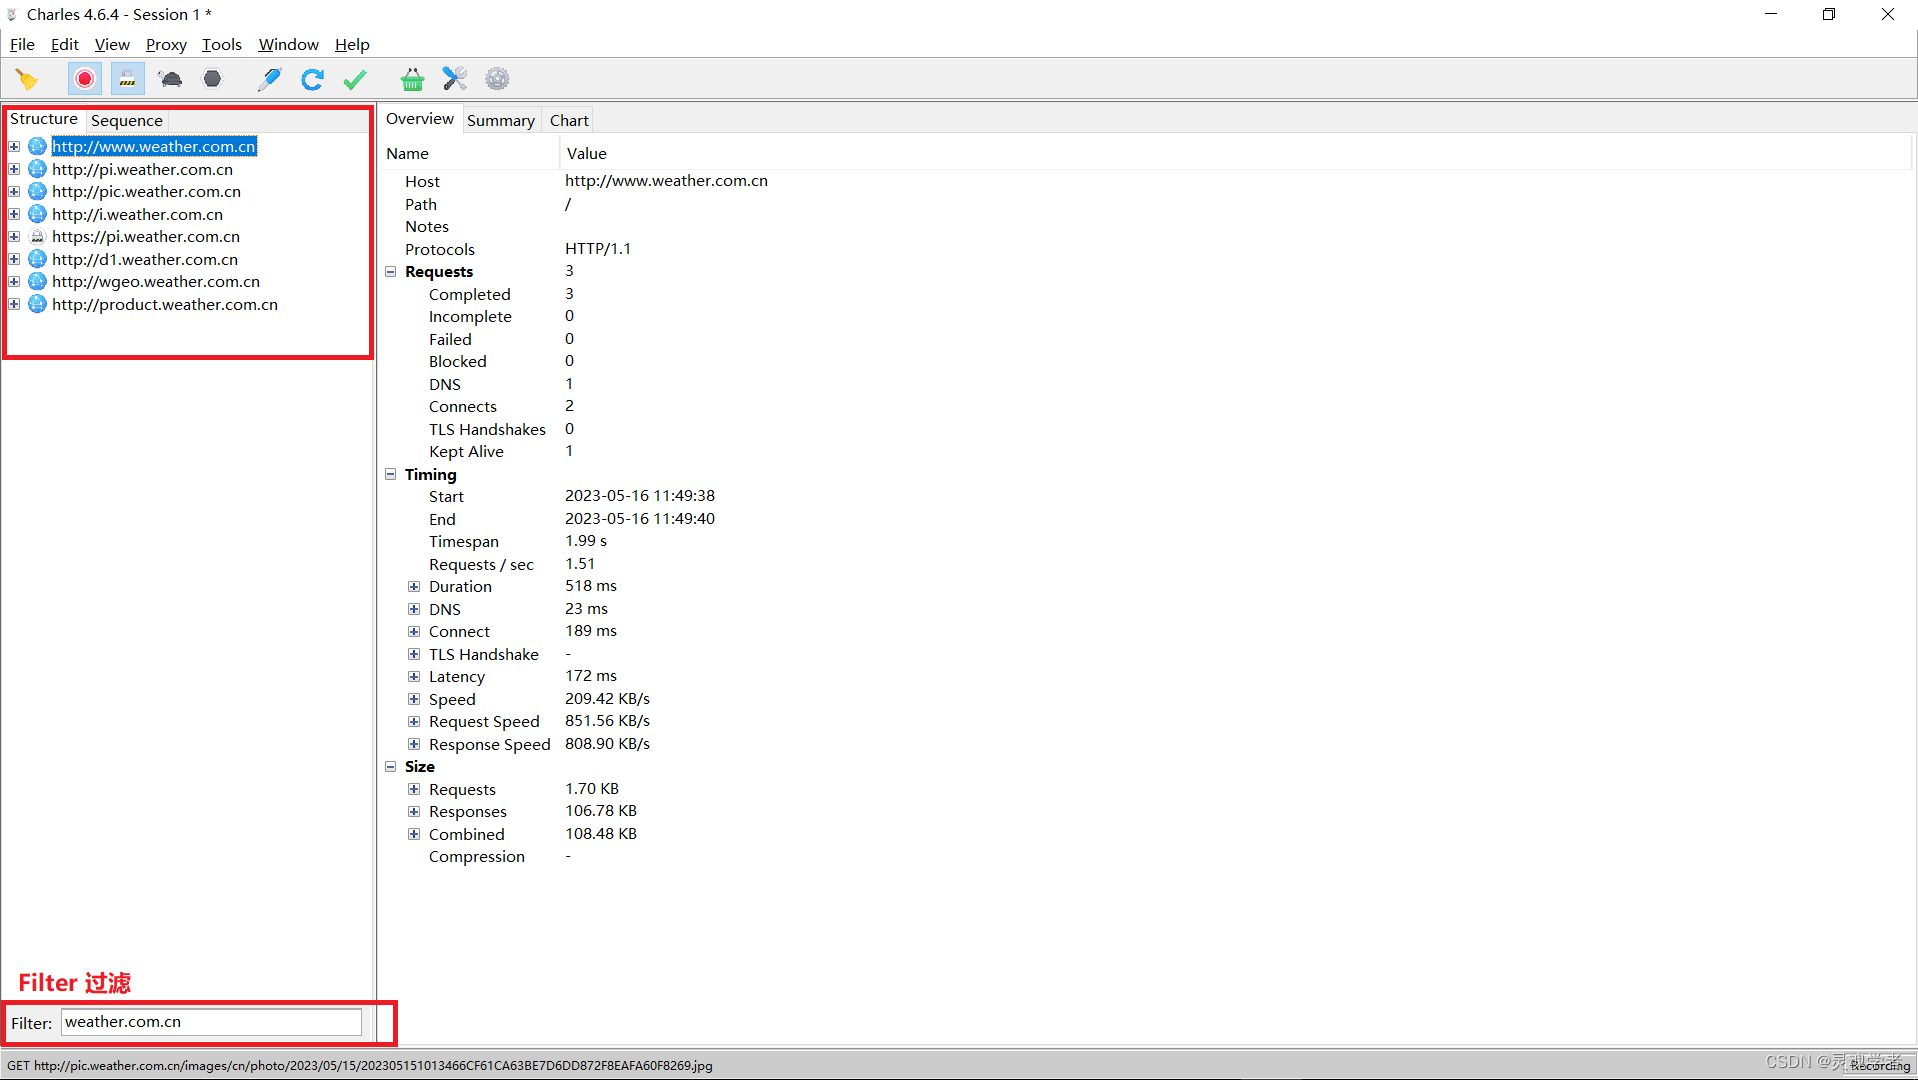1918x1080 pixels.
Task: Expand the Connect timing row
Action: [x=414, y=632]
